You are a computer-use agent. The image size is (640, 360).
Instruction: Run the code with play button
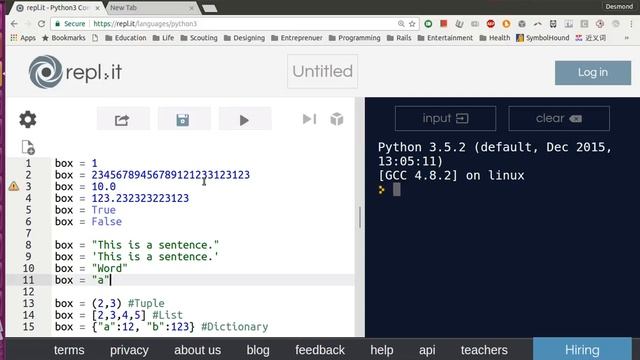tap(245, 120)
